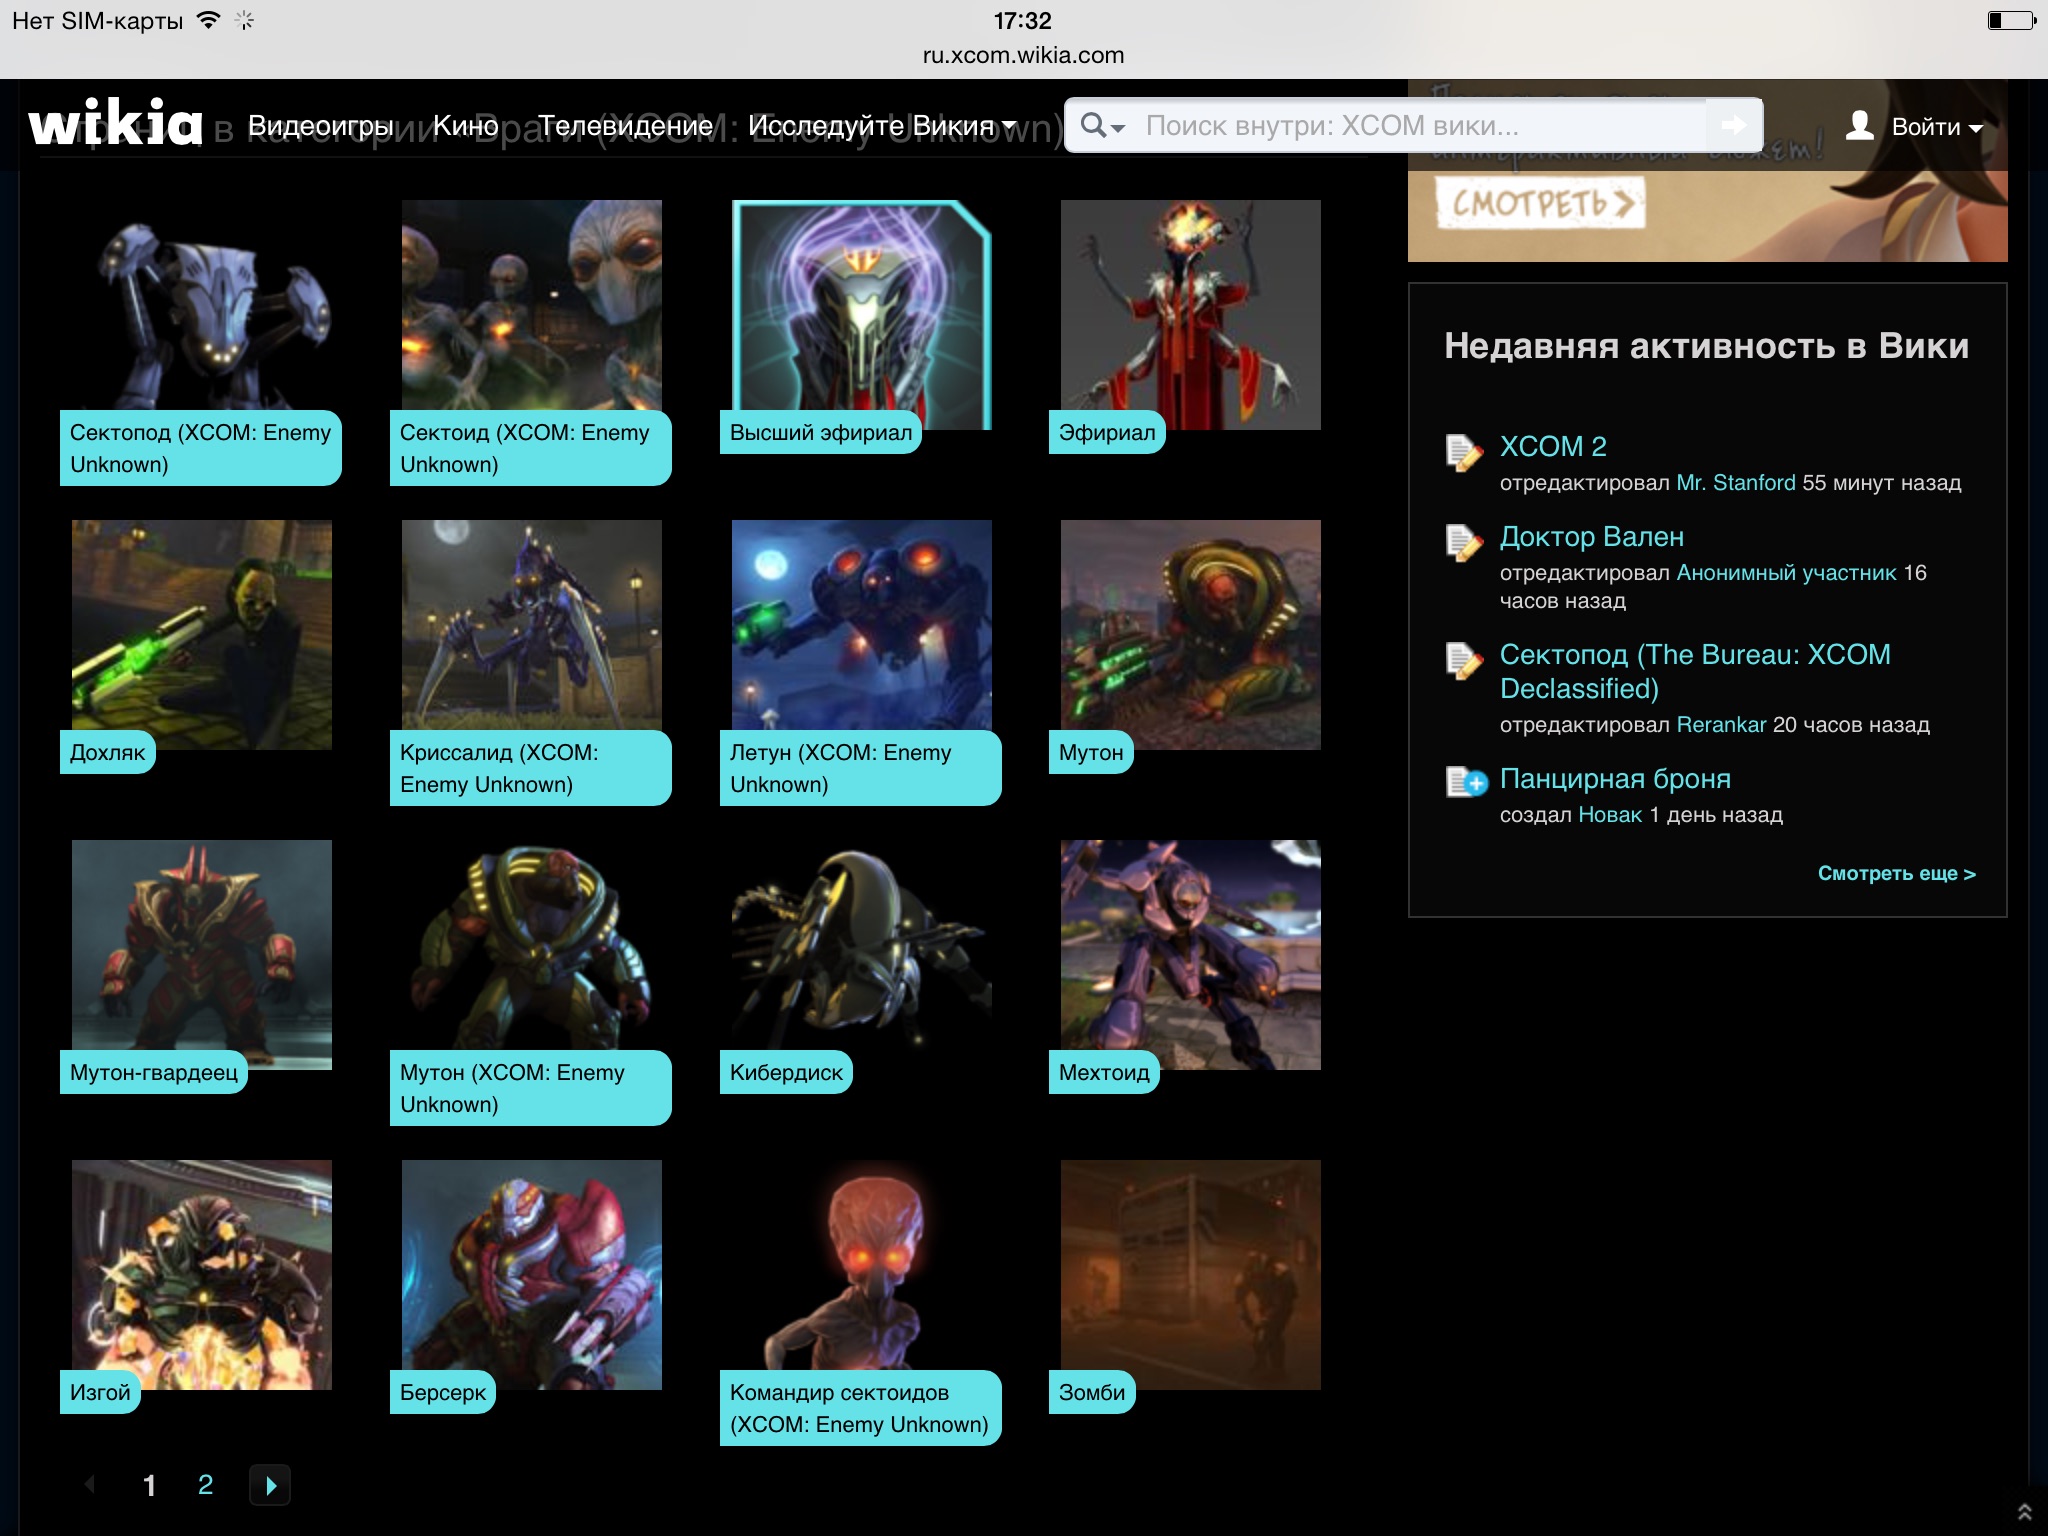Open the Доктор Вален activity link
The width and height of the screenshot is (2048, 1536).
[x=1592, y=537]
